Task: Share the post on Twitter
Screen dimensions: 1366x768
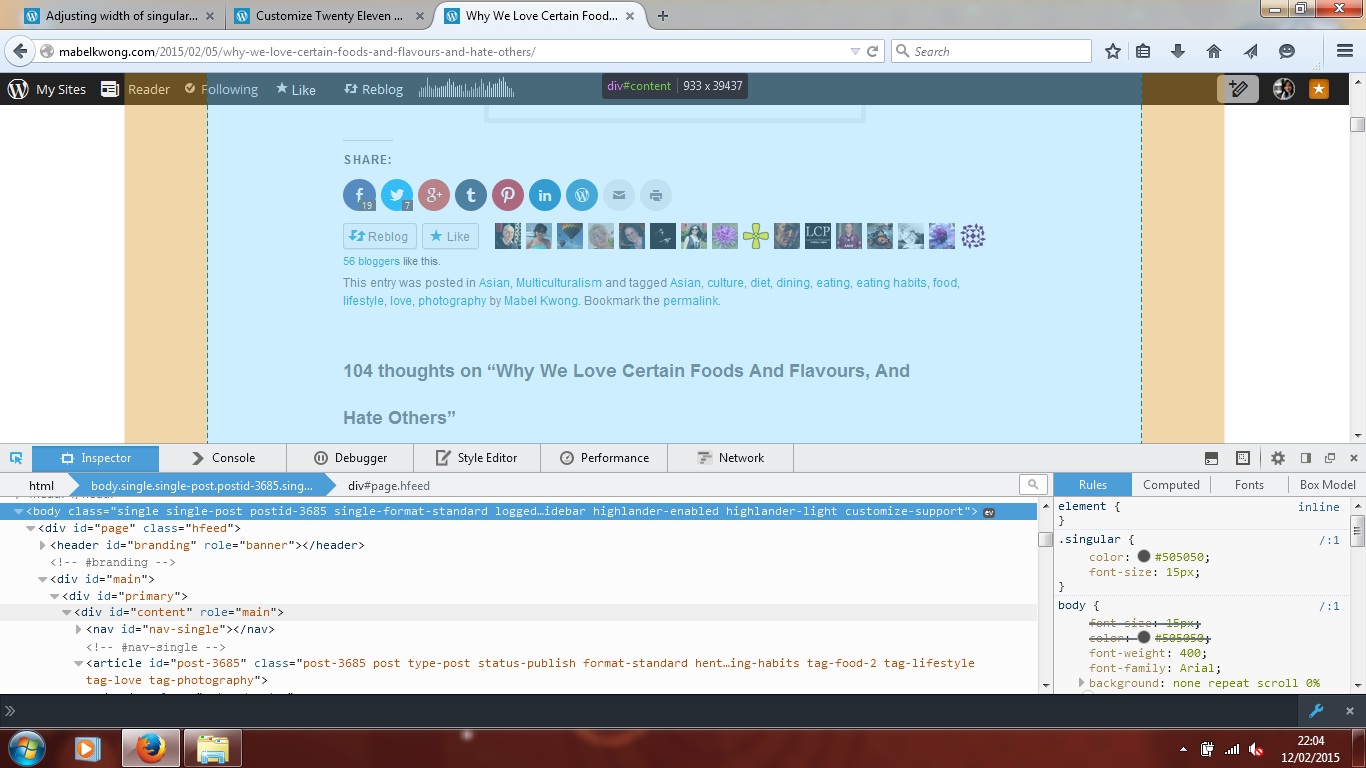Action: click(396, 194)
